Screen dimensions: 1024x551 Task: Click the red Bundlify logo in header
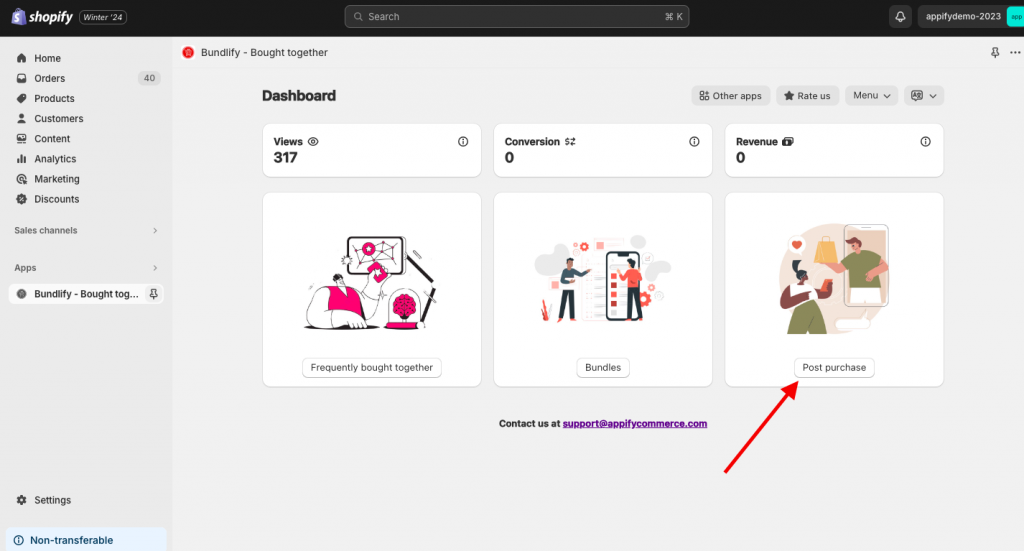(188, 52)
